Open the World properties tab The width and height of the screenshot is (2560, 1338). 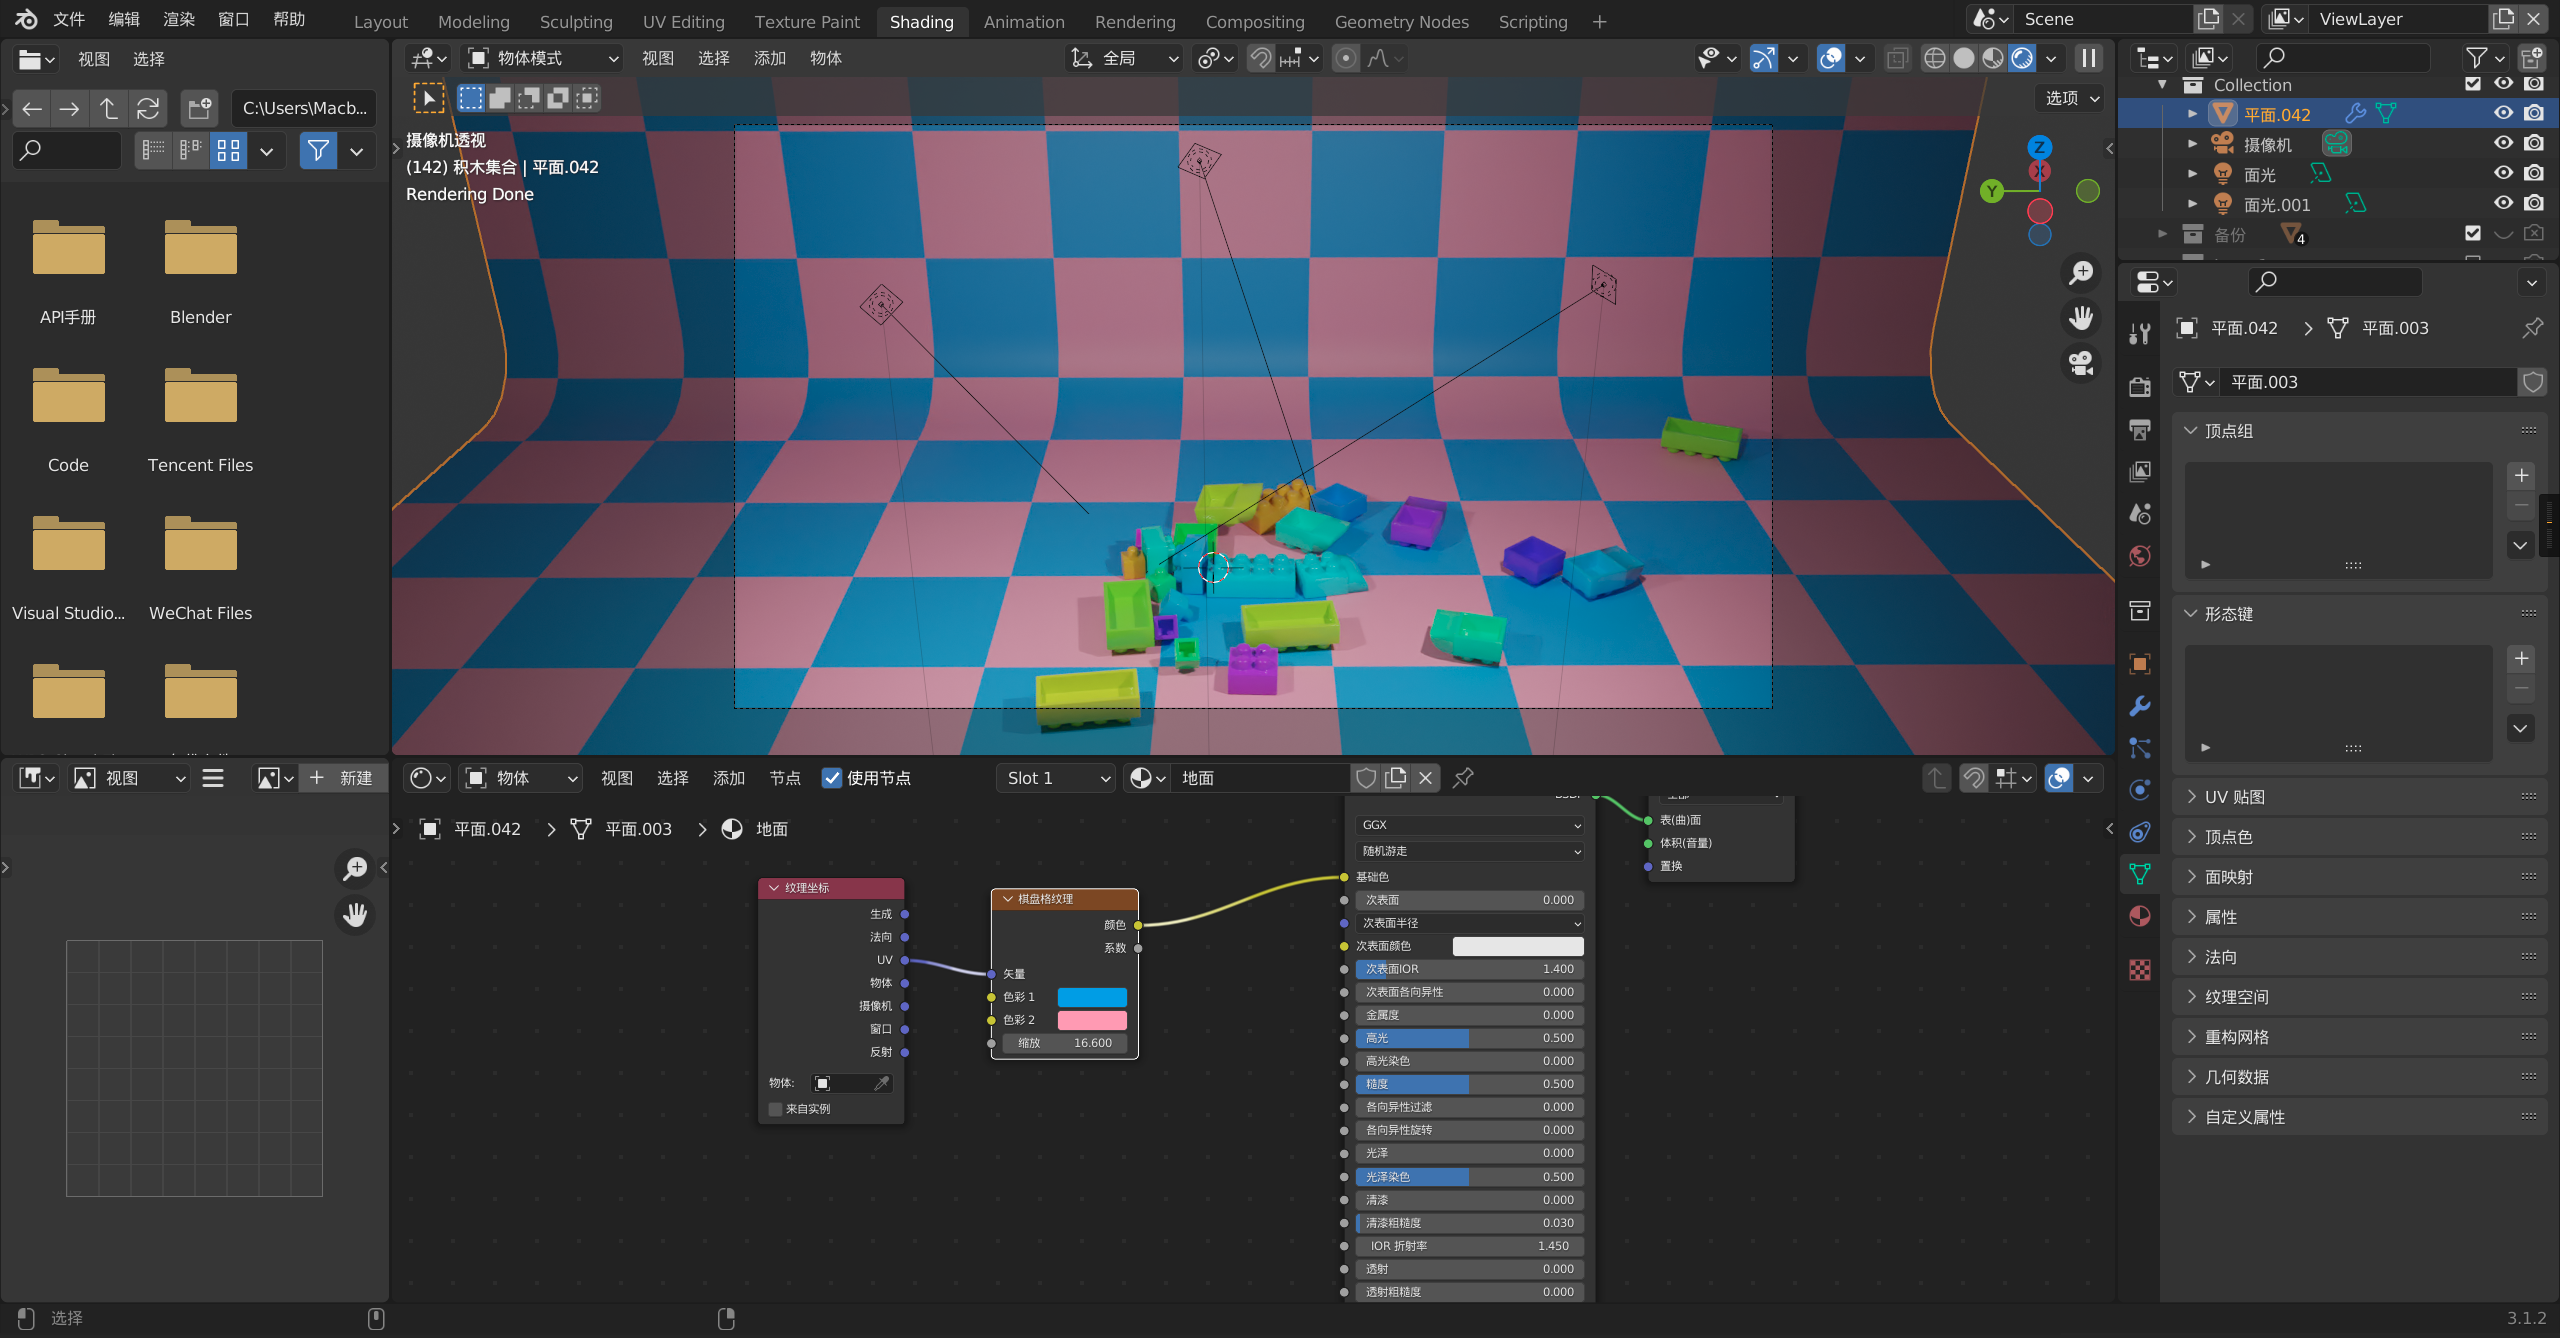point(2140,556)
